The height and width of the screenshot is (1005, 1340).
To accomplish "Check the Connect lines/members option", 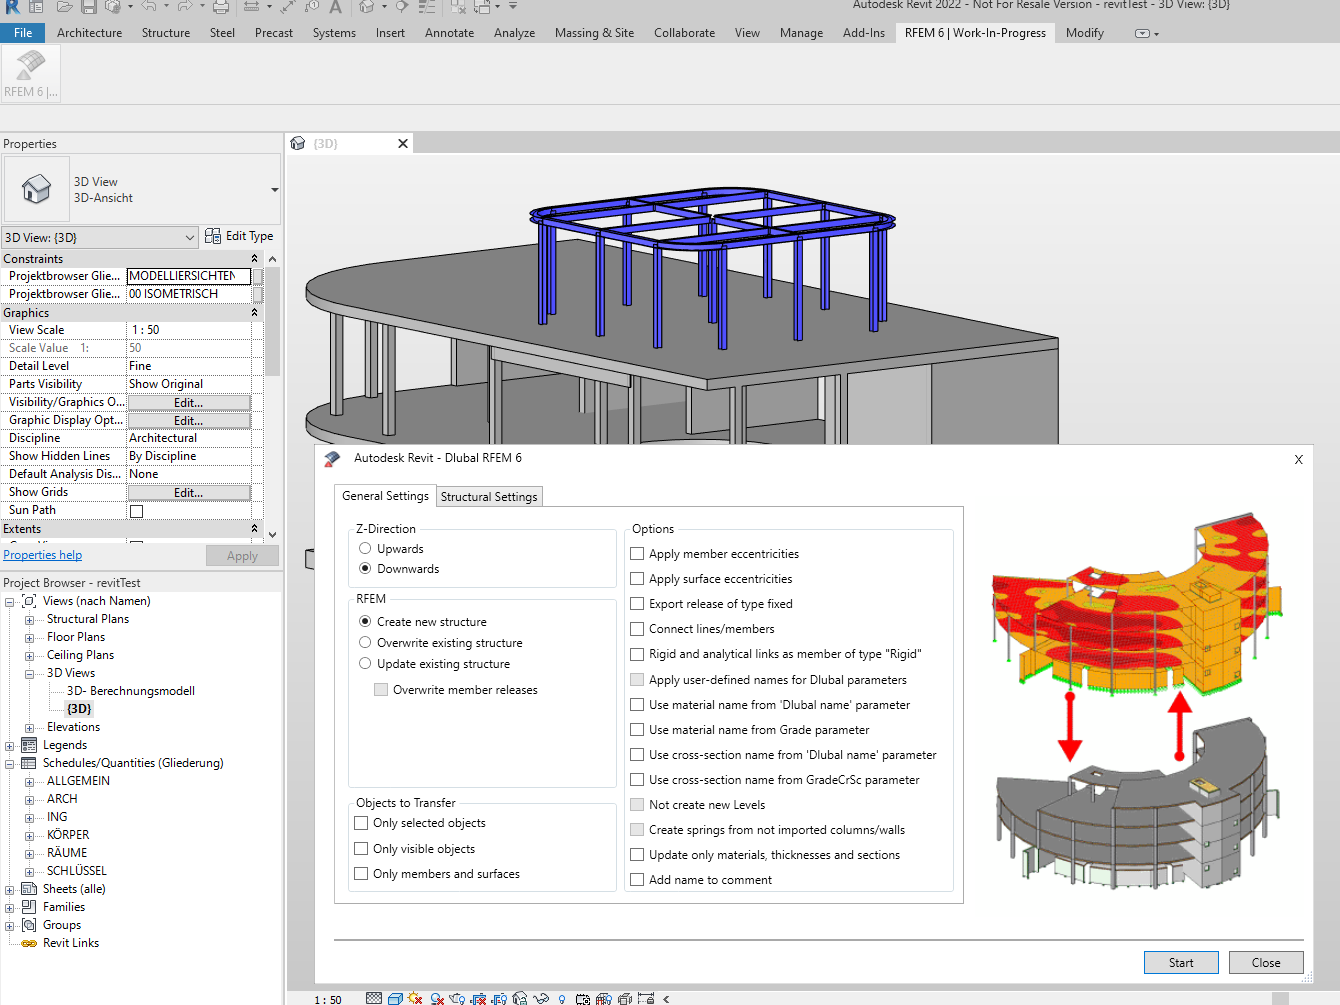I will pyautogui.click(x=637, y=629).
